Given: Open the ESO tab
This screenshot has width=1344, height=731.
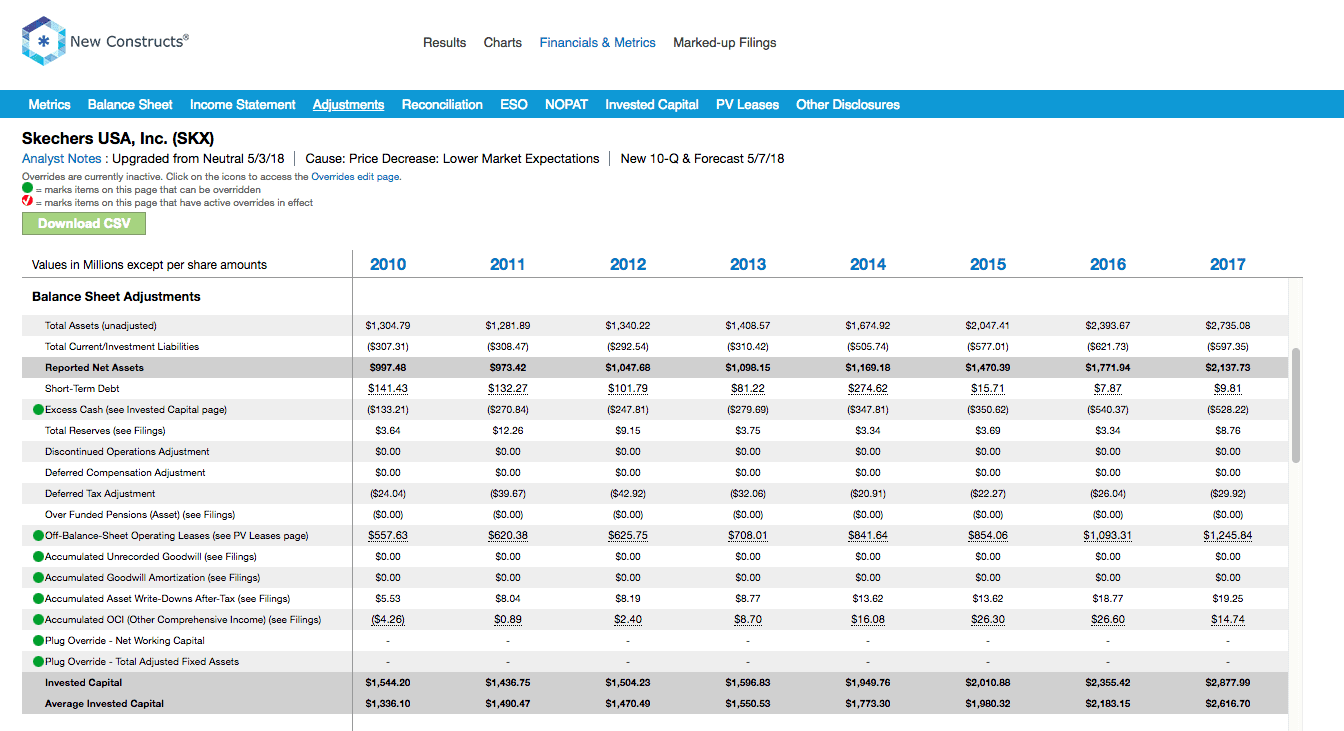Looking at the screenshot, I should tap(514, 104).
